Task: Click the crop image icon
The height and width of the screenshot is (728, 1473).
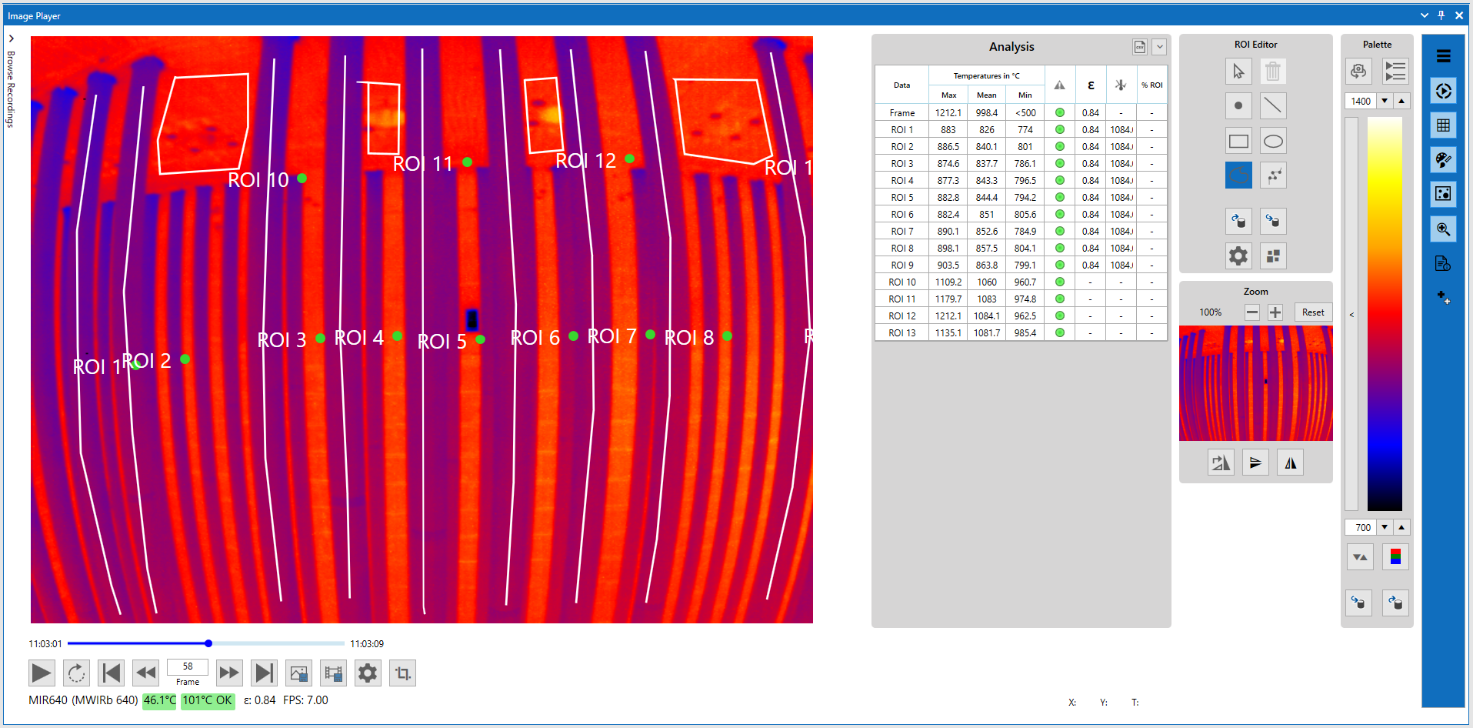Action: (x=403, y=673)
